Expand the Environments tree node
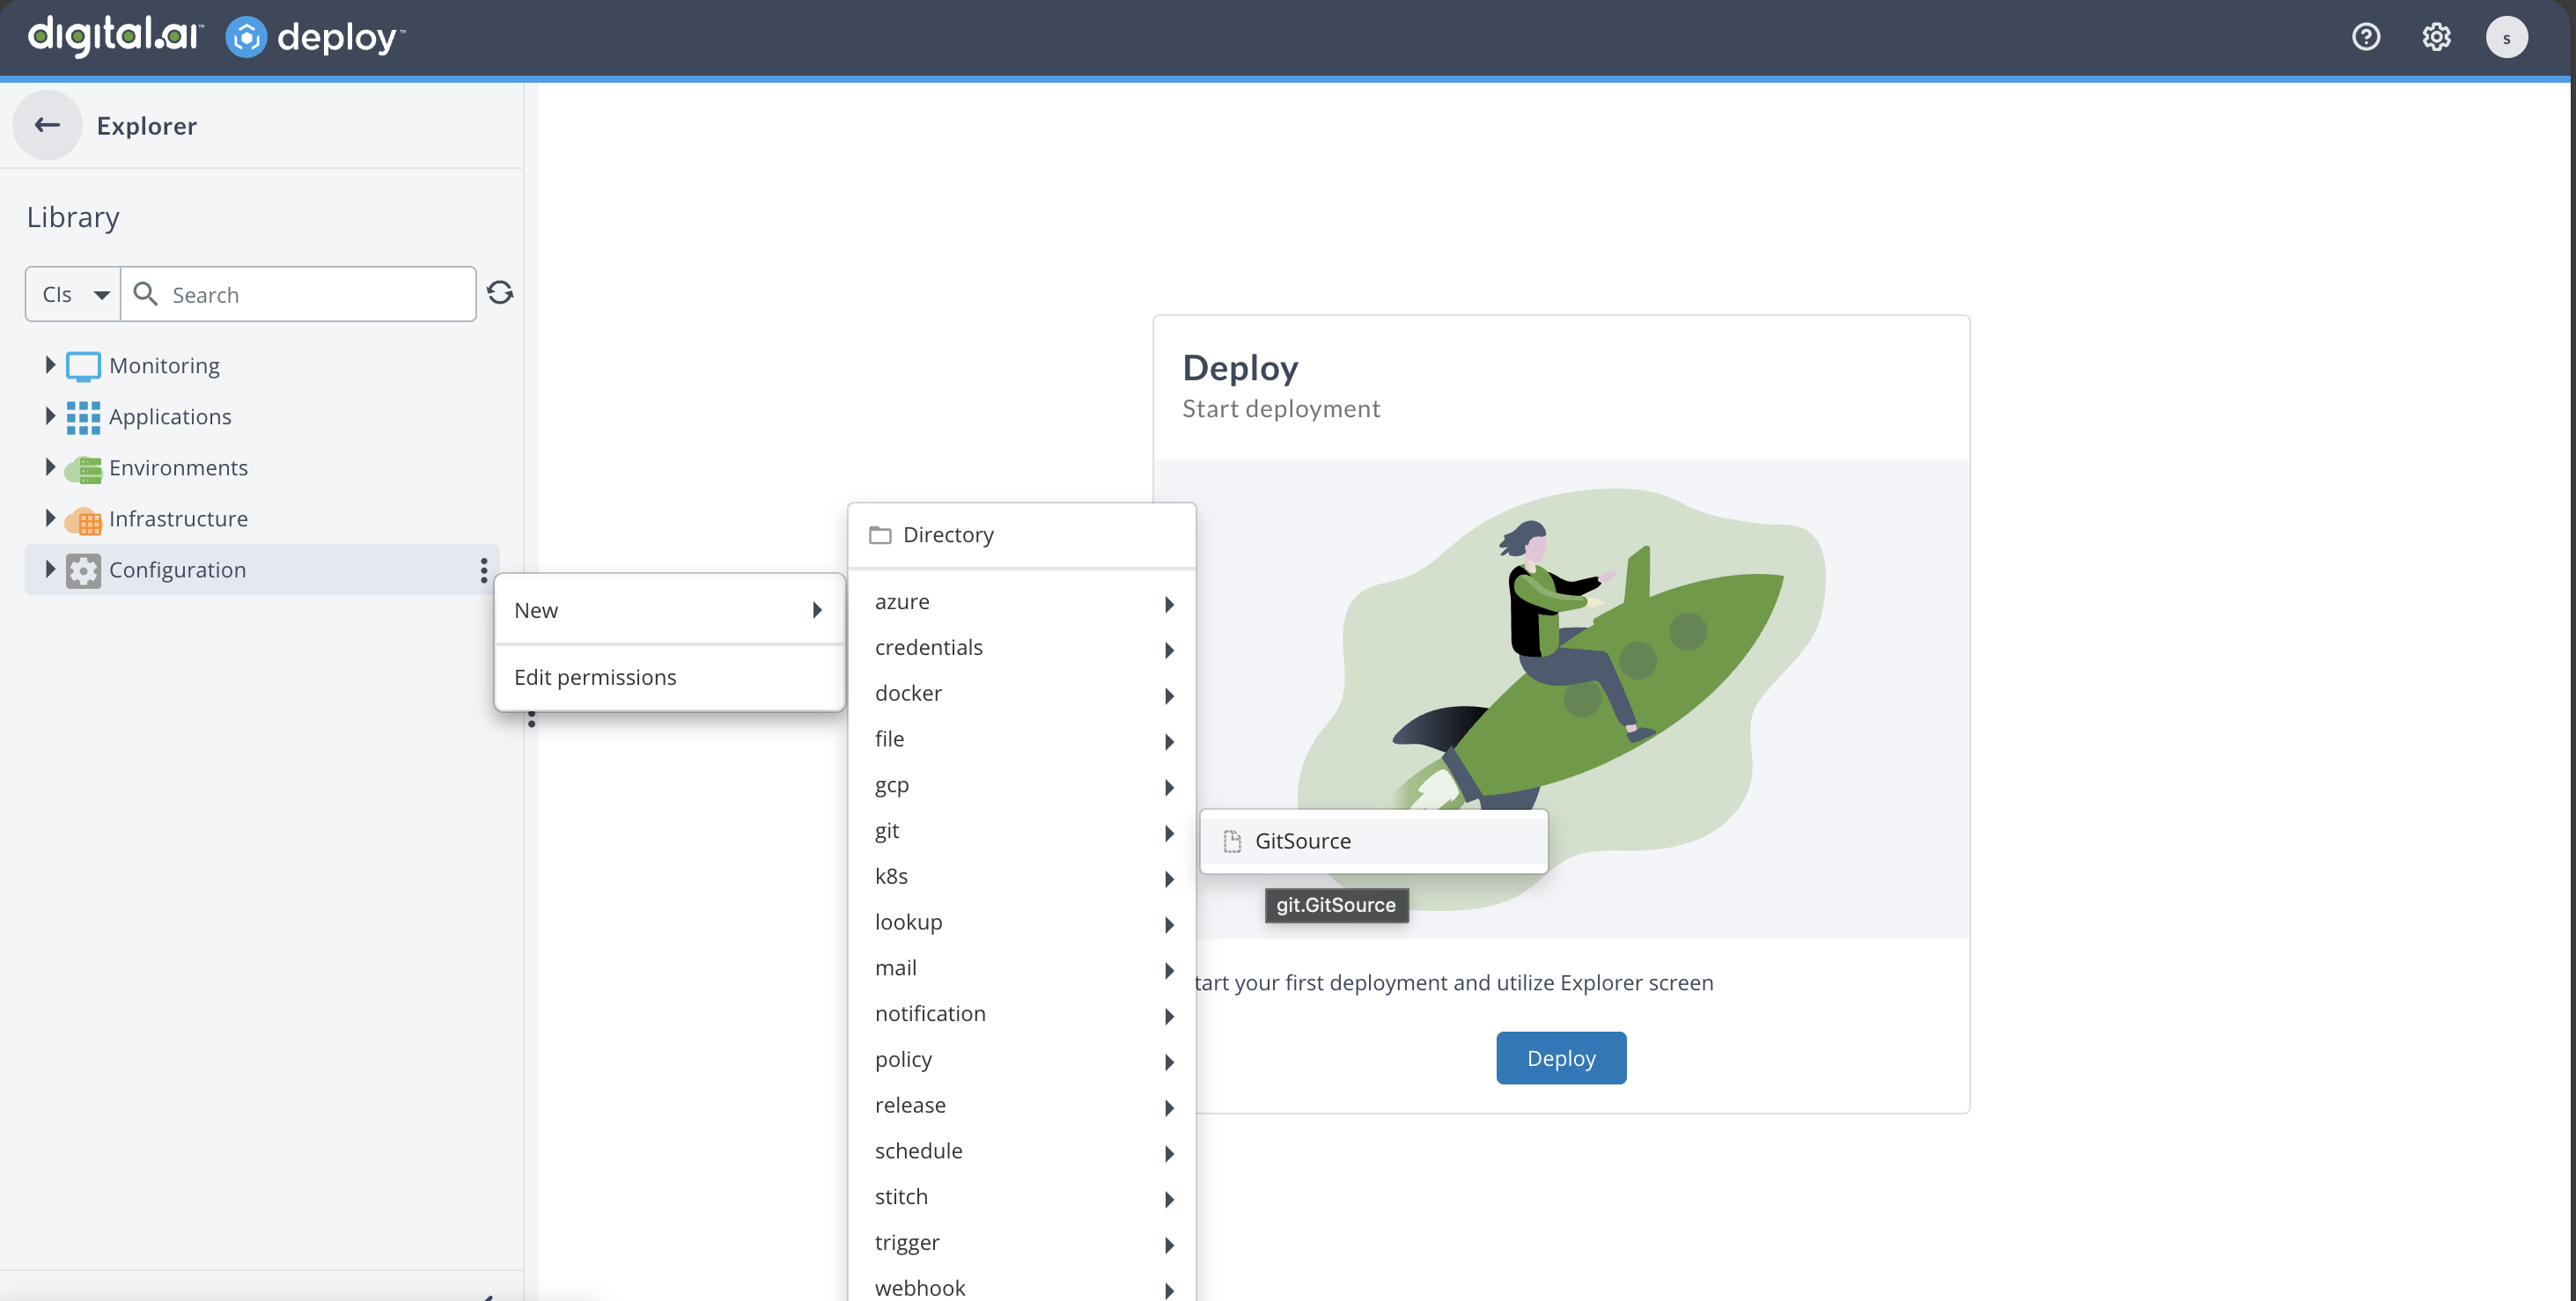The image size is (2576, 1301). point(49,467)
